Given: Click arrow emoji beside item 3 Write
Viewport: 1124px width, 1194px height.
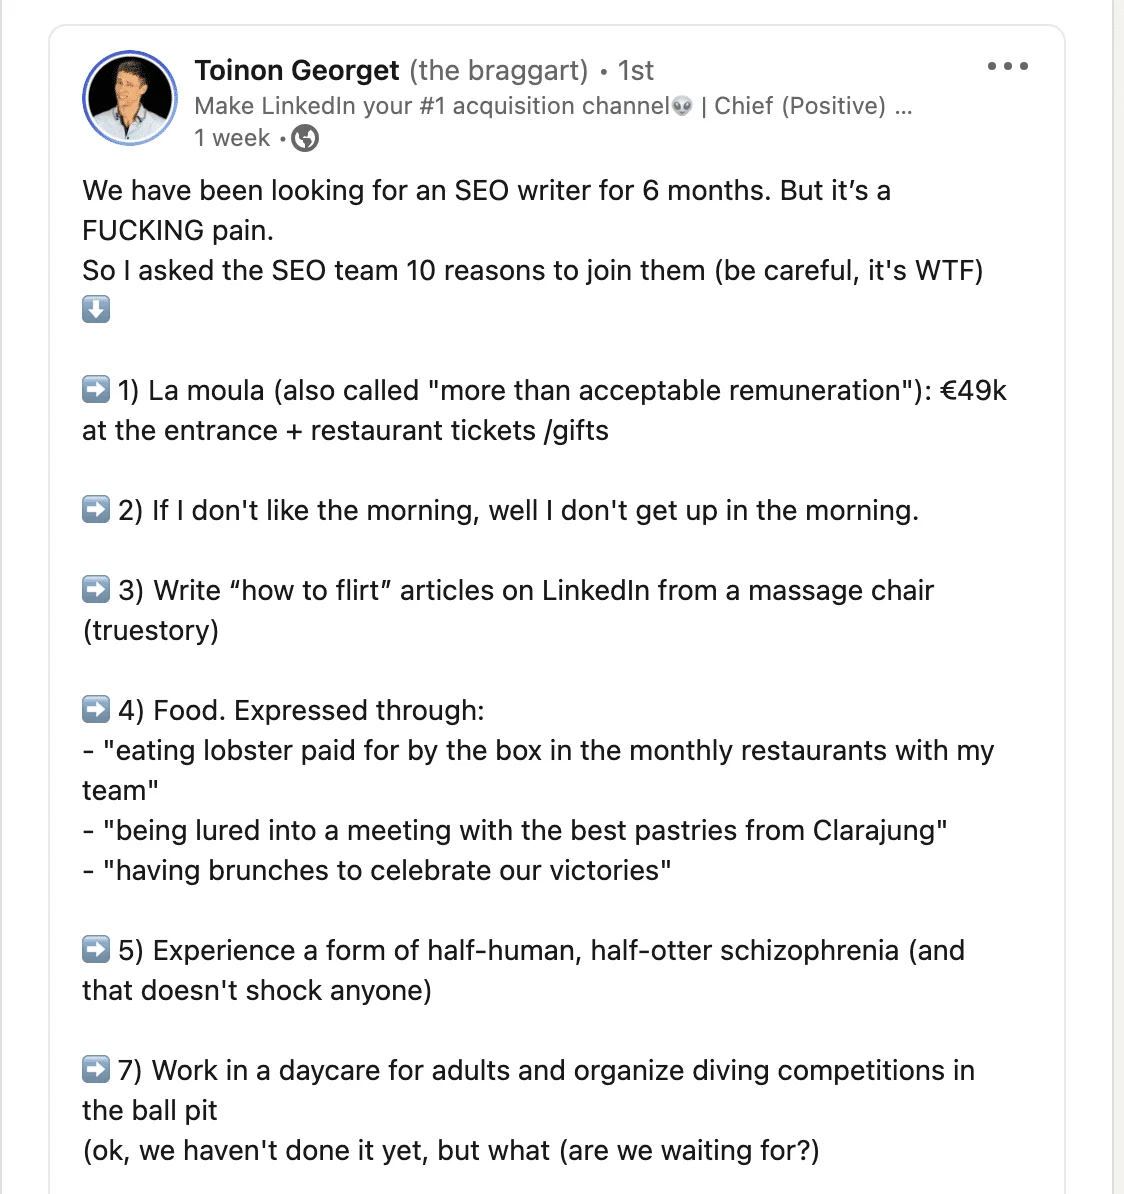Looking at the screenshot, I should [x=96, y=589].
